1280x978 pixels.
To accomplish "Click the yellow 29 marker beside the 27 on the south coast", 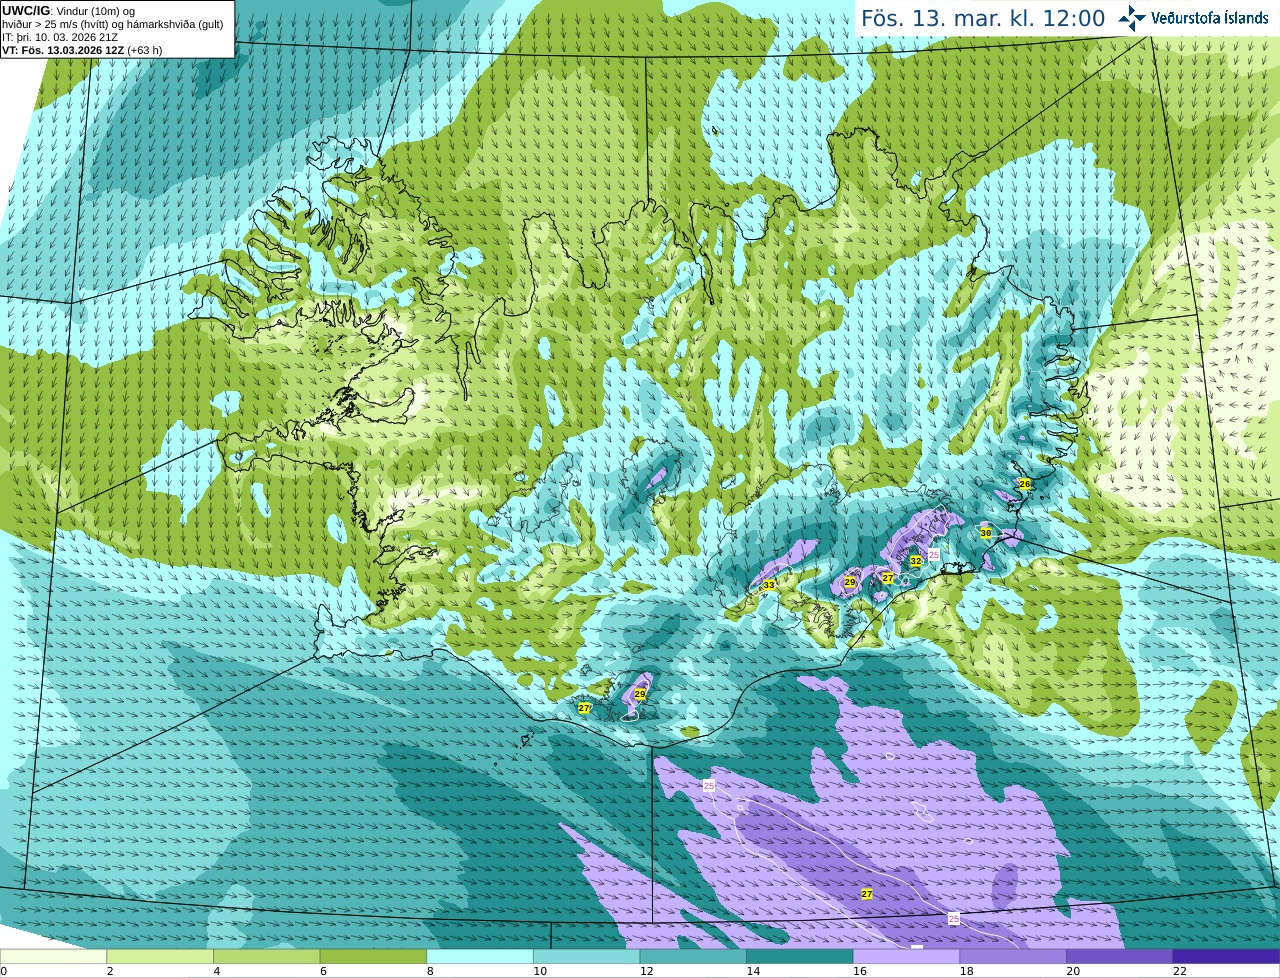I will [x=640, y=693].
